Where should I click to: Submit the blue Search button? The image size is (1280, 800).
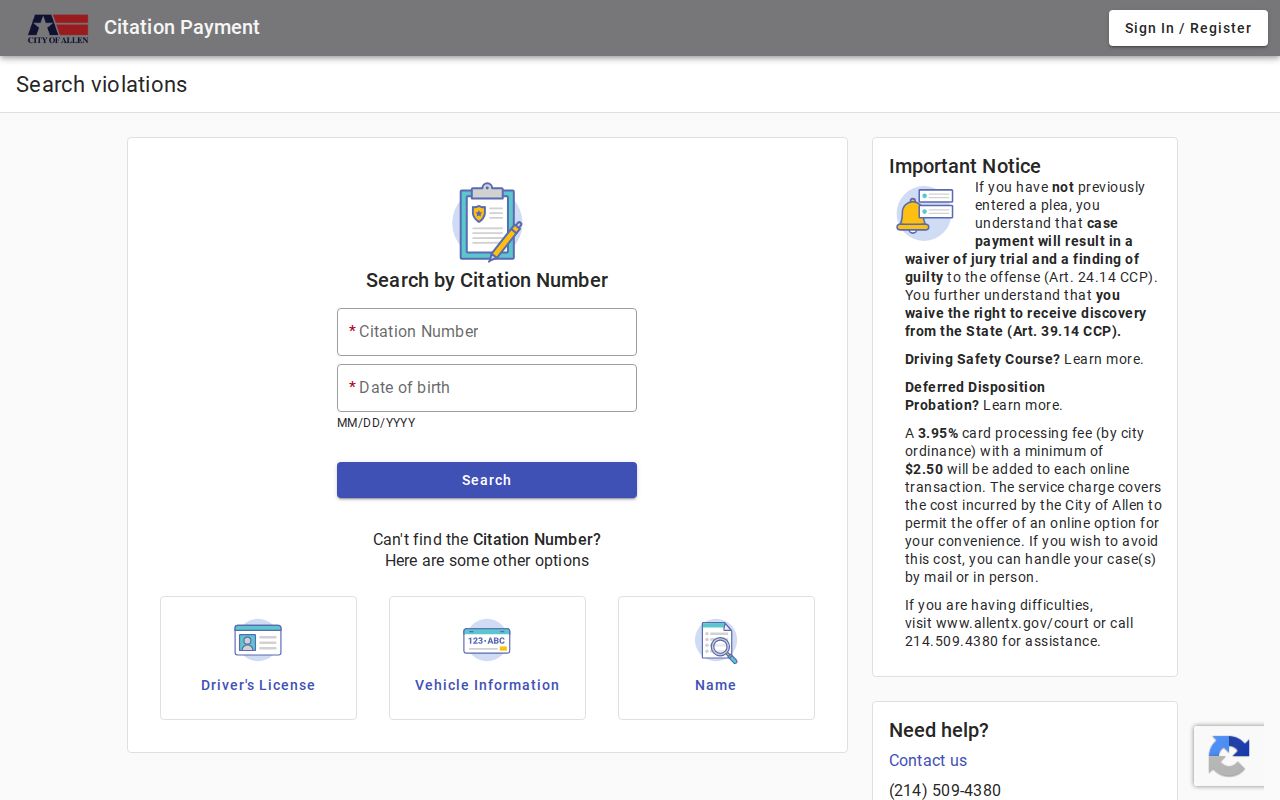[487, 480]
